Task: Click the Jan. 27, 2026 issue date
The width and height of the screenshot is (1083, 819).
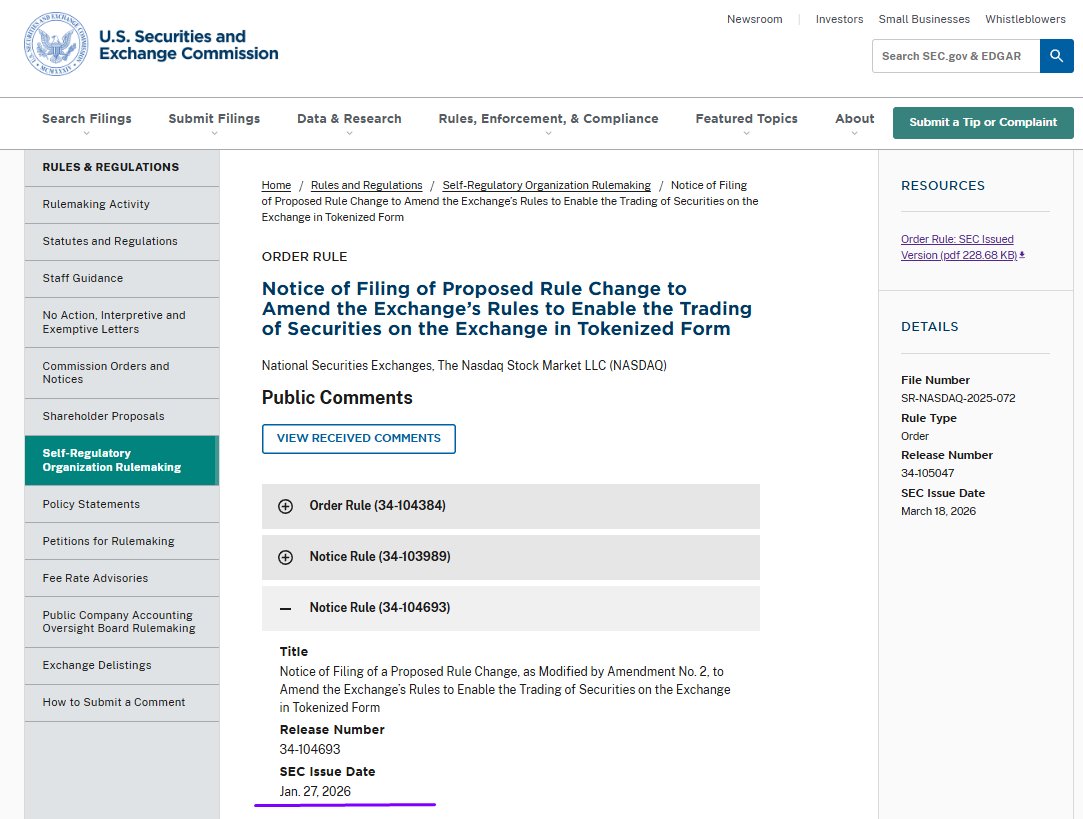Action: [x=315, y=791]
